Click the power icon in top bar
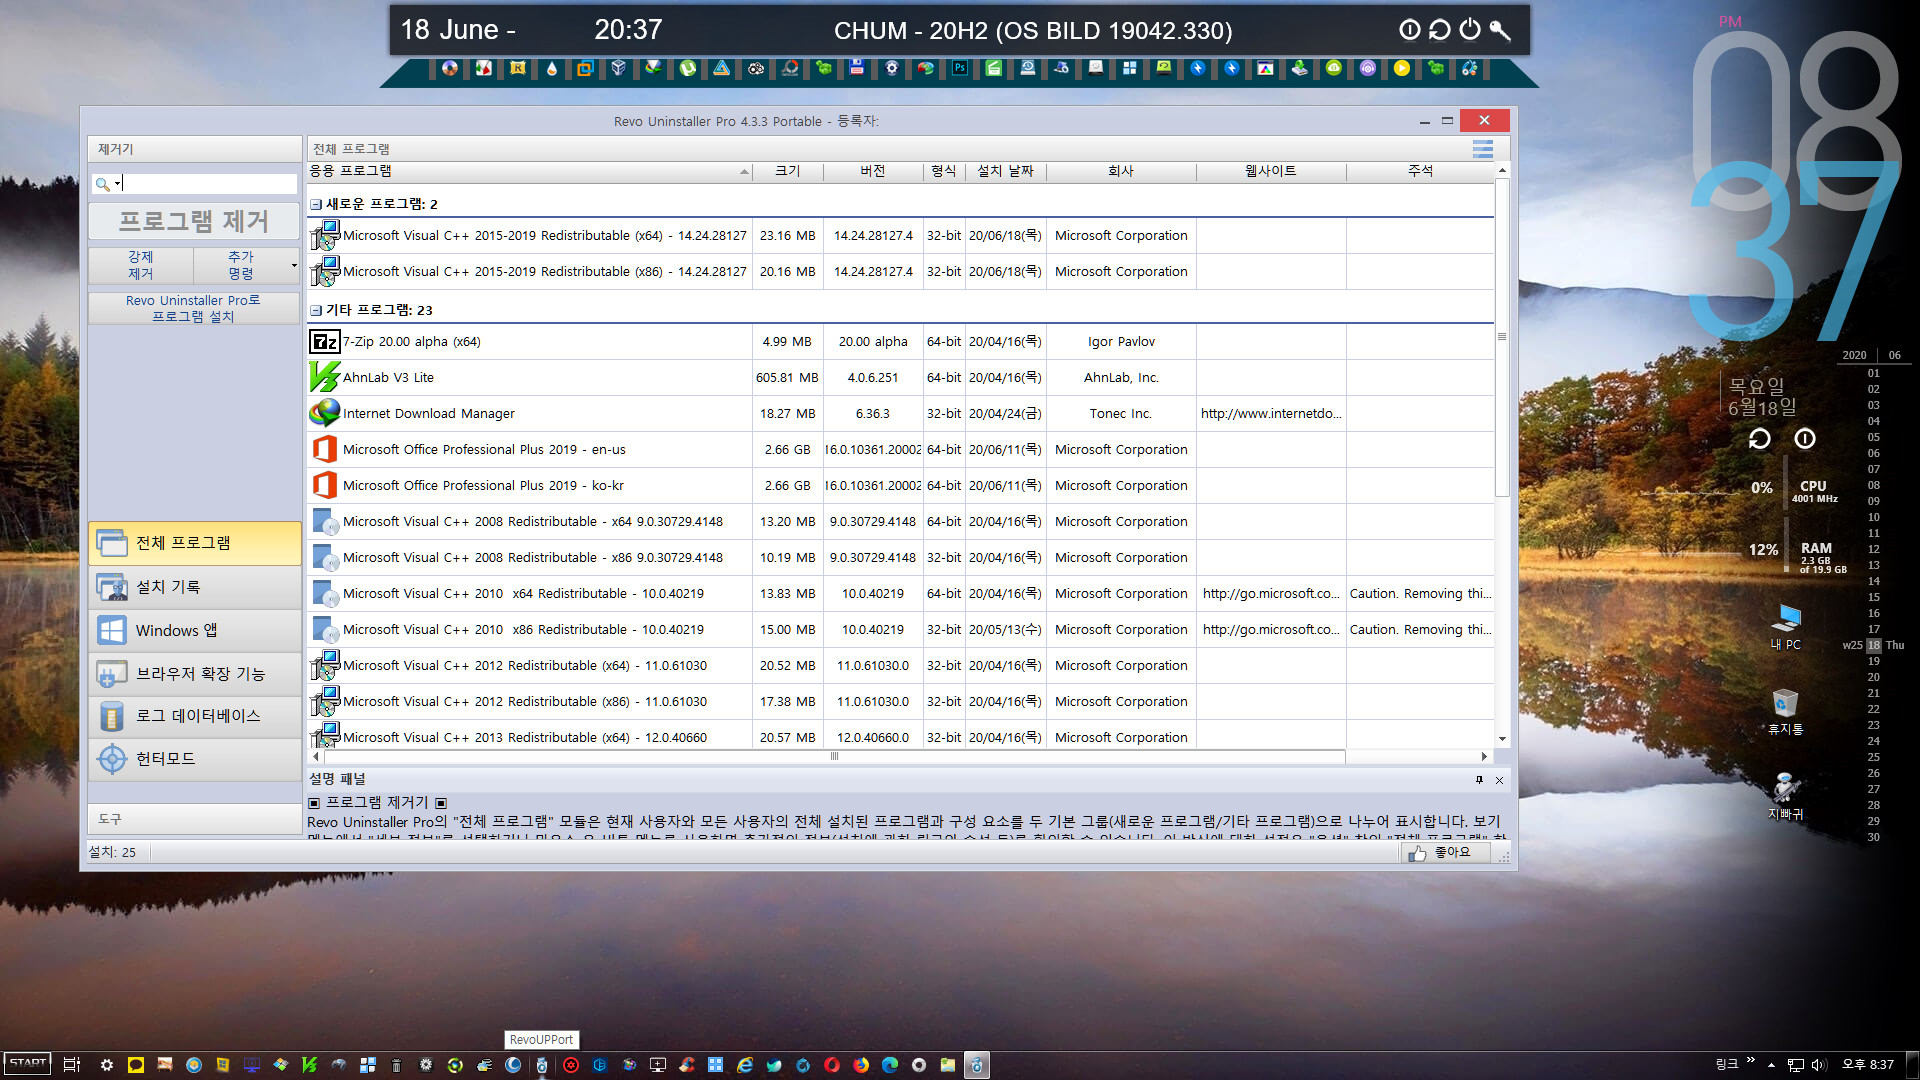 tap(1470, 30)
